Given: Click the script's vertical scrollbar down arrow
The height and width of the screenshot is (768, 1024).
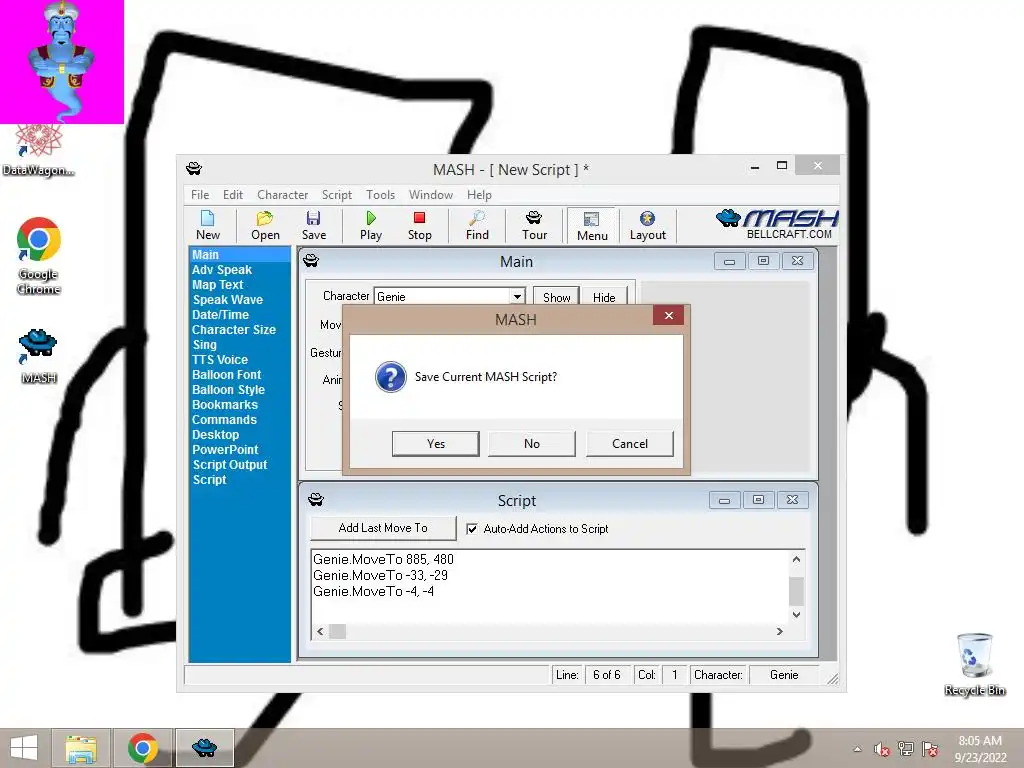Looking at the screenshot, I should [796, 615].
